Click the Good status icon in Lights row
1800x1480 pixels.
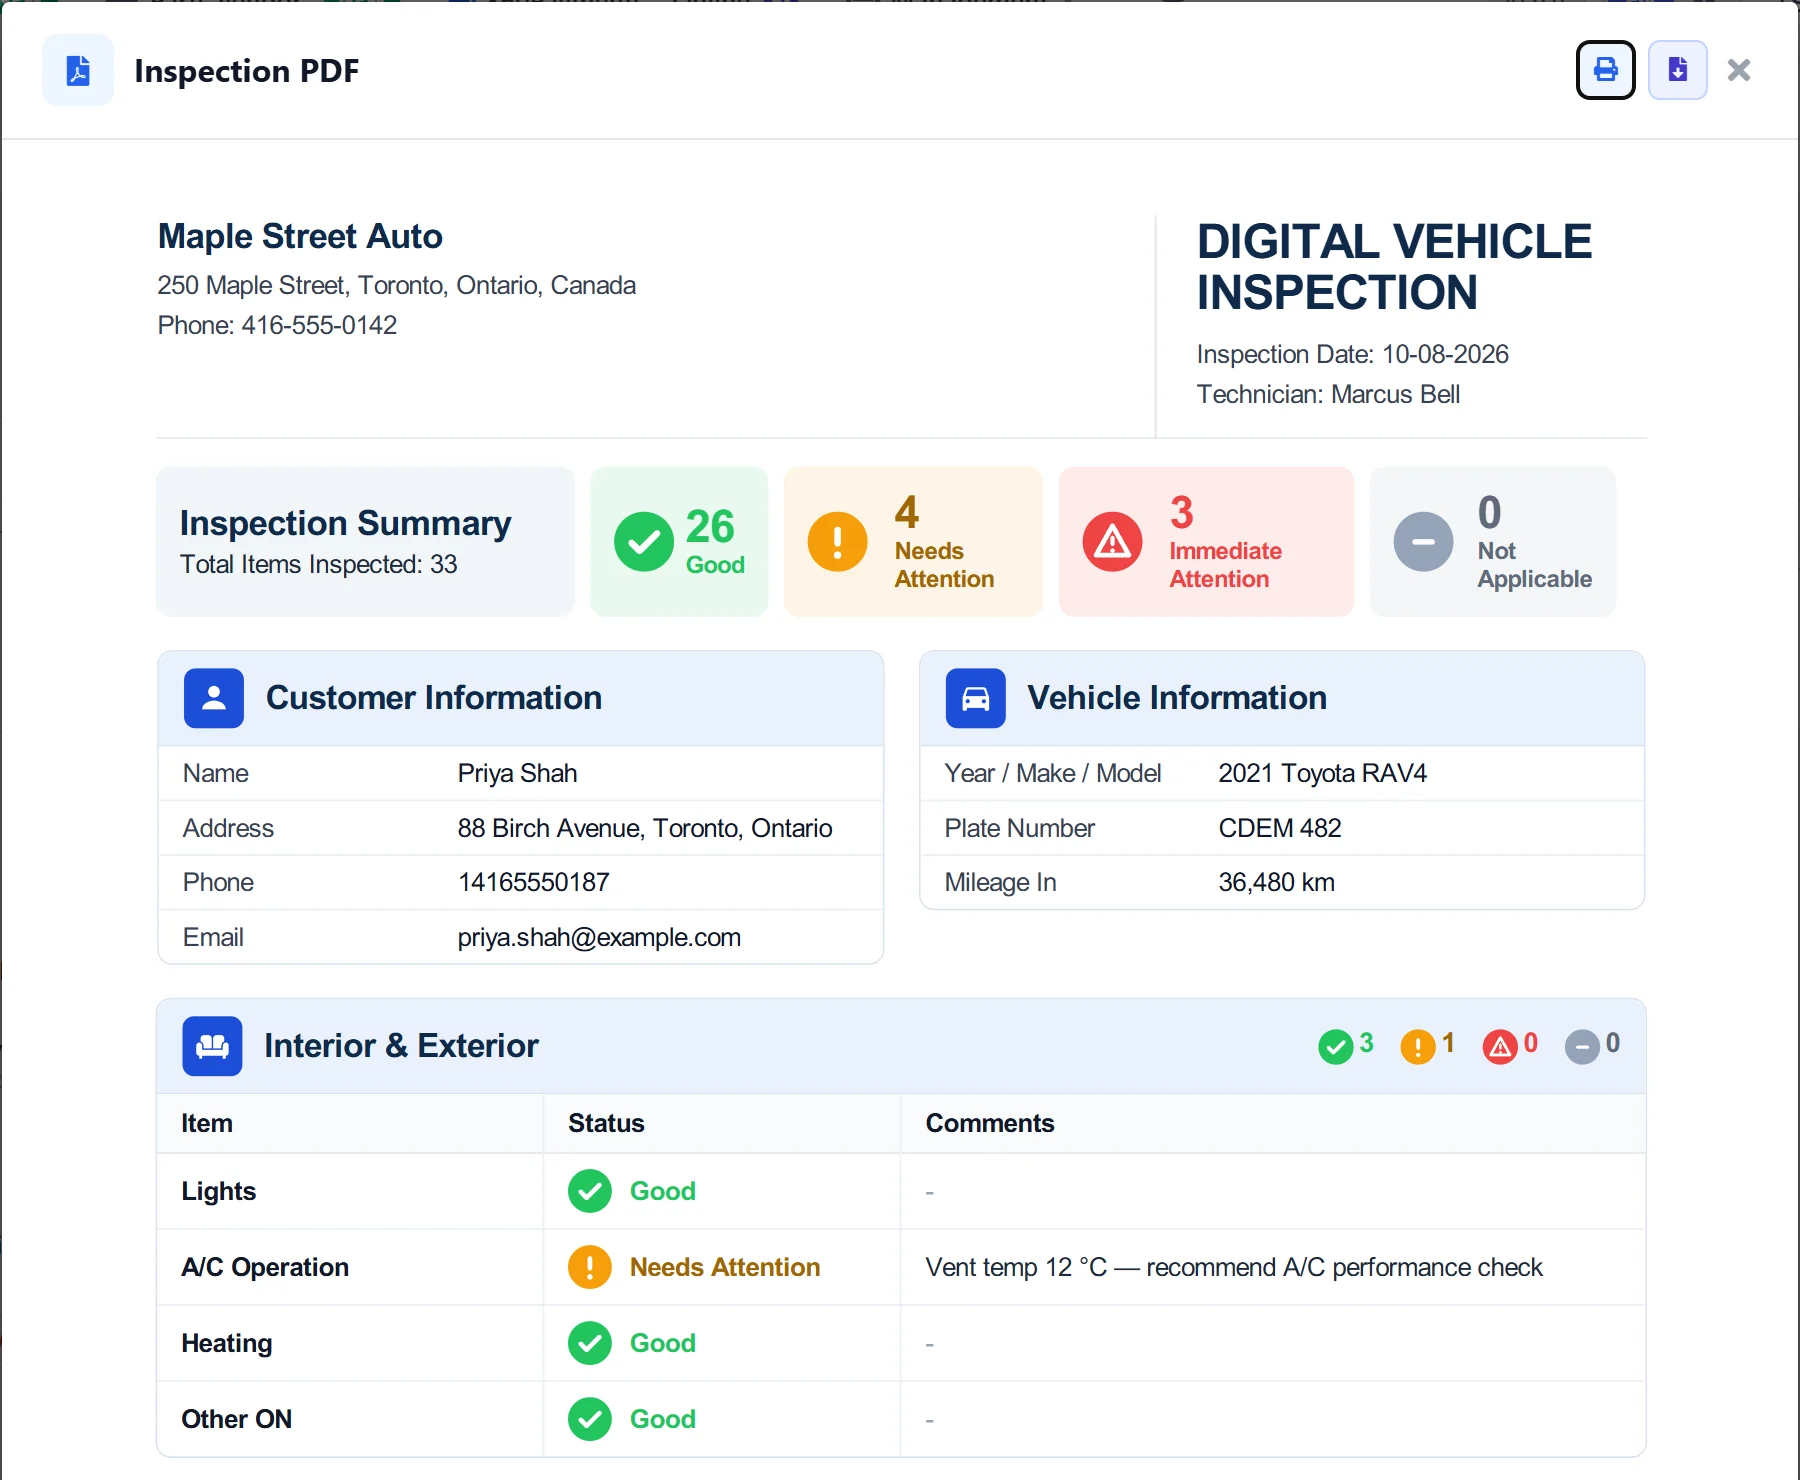[590, 1191]
